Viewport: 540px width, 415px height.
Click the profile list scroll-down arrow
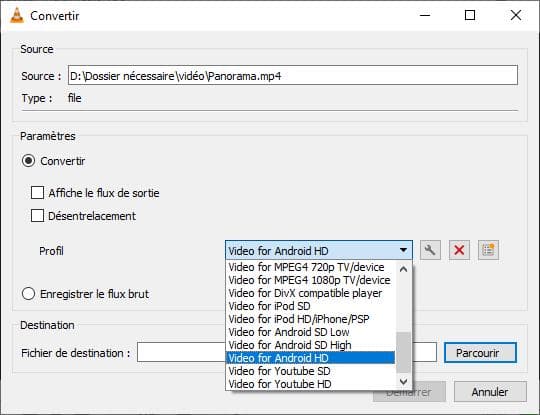(x=404, y=382)
